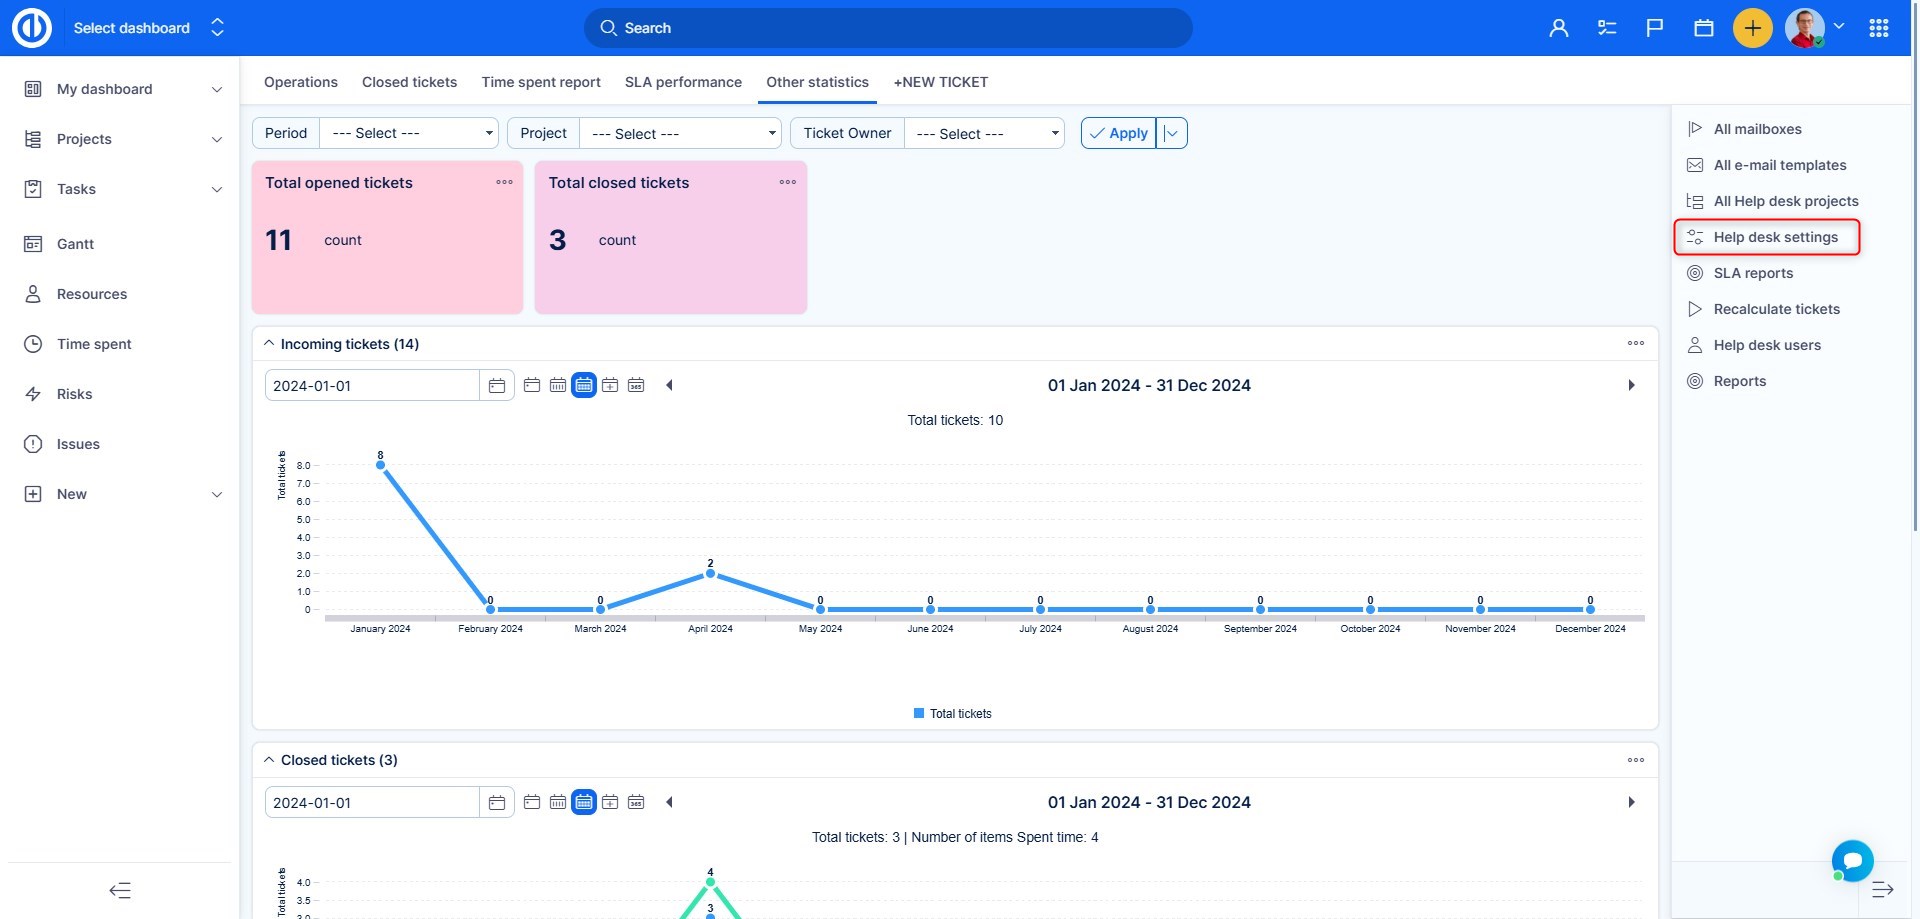Open the Ticket Owner select dropdown

coord(984,133)
